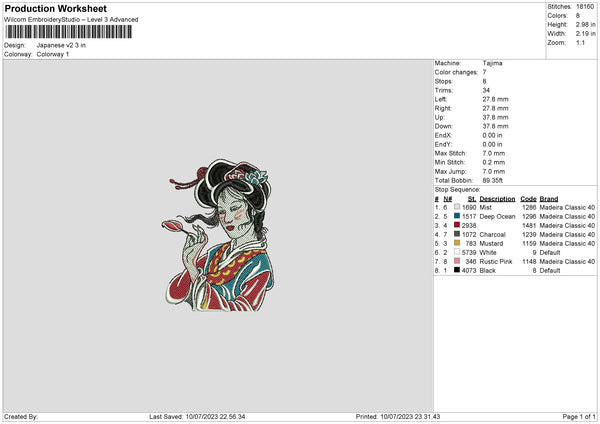Click the 'St.' column header
The image size is (600, 424).
point(472,199)
